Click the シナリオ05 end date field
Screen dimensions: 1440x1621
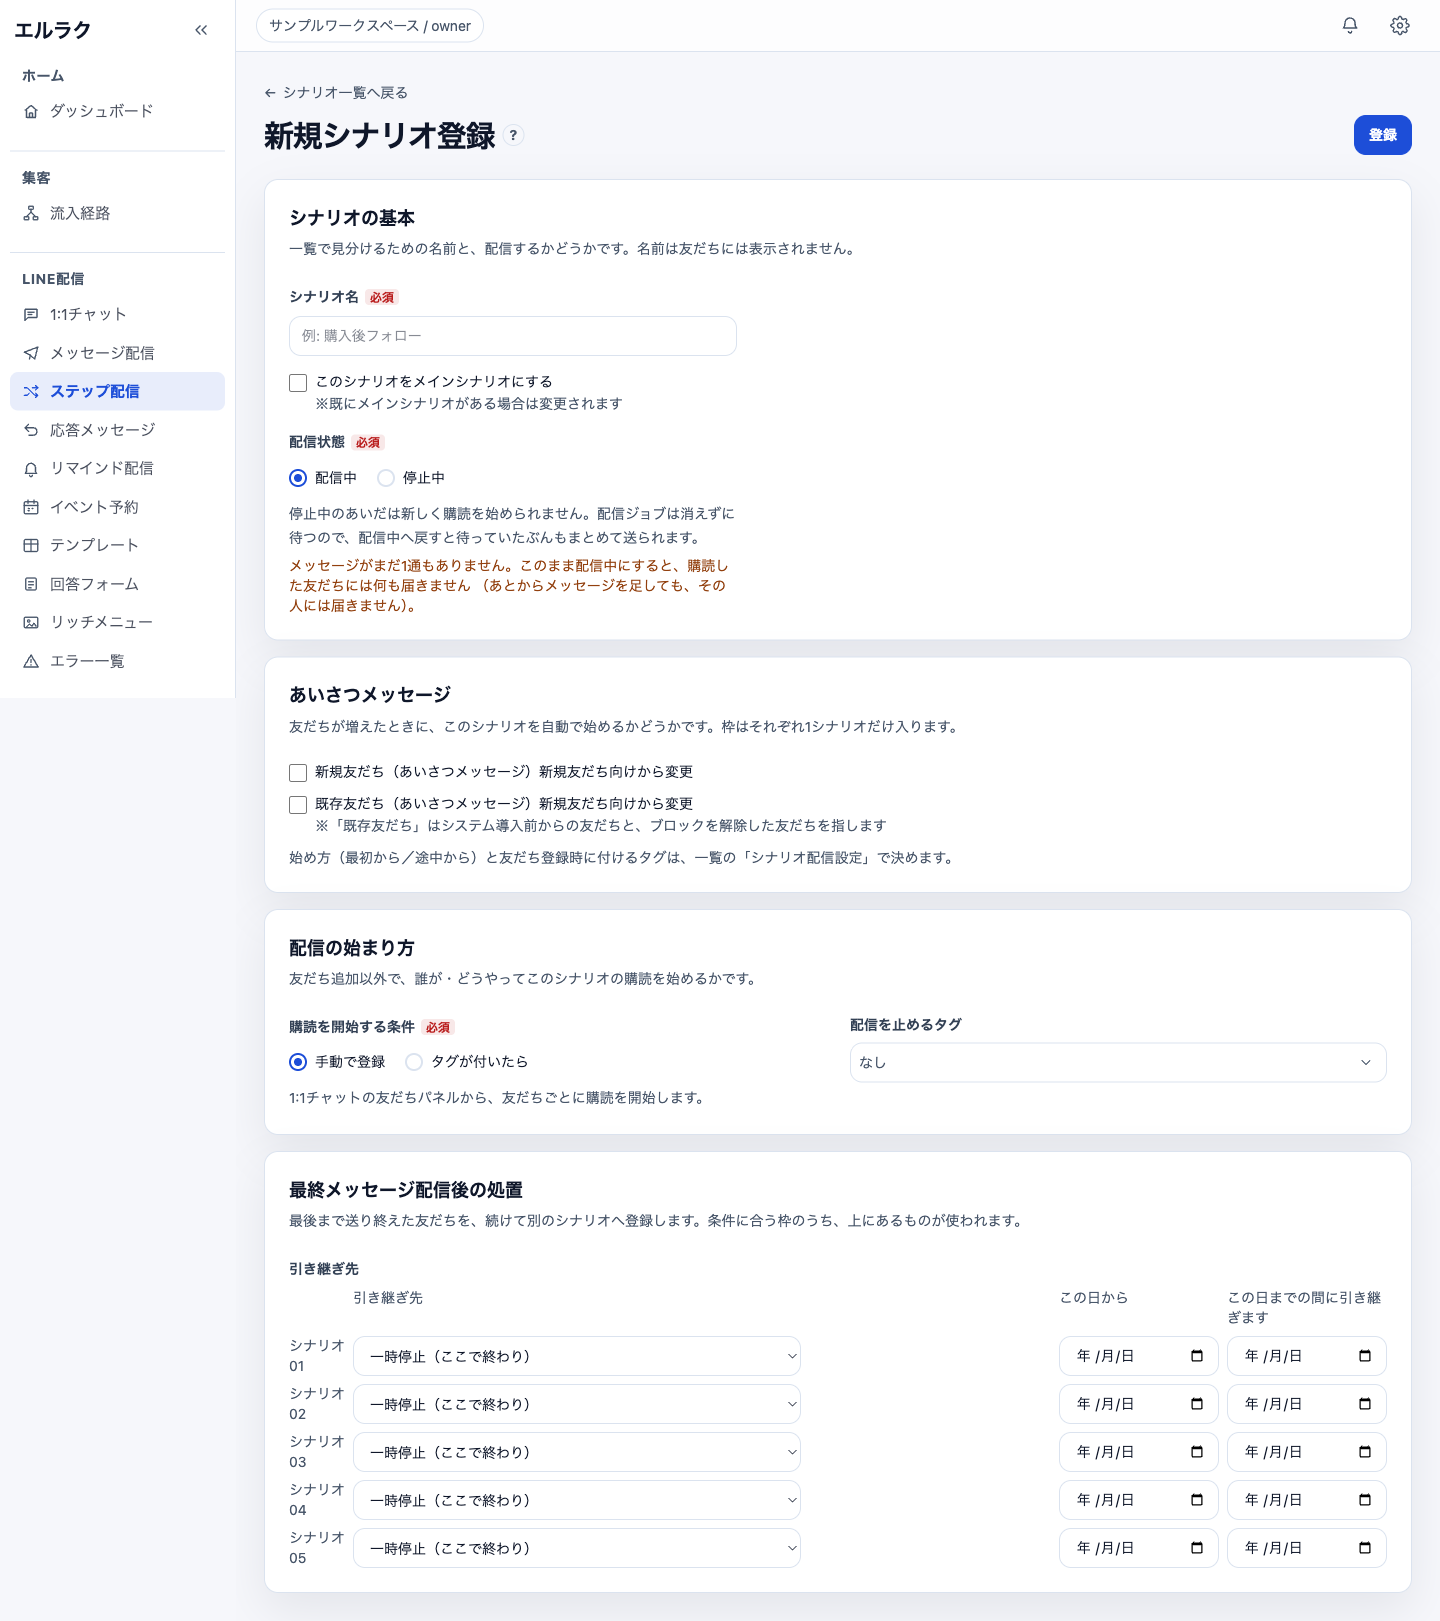point(1306,1548)
